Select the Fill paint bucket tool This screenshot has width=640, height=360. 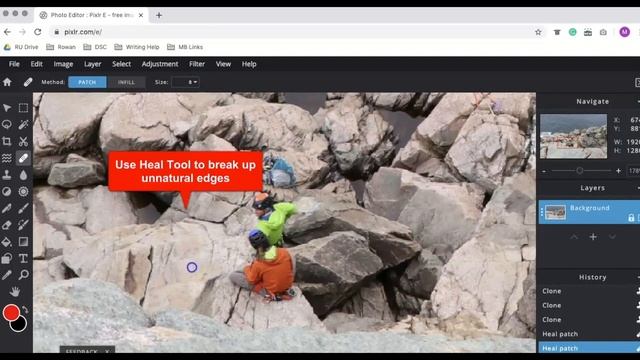click(7, 242)
